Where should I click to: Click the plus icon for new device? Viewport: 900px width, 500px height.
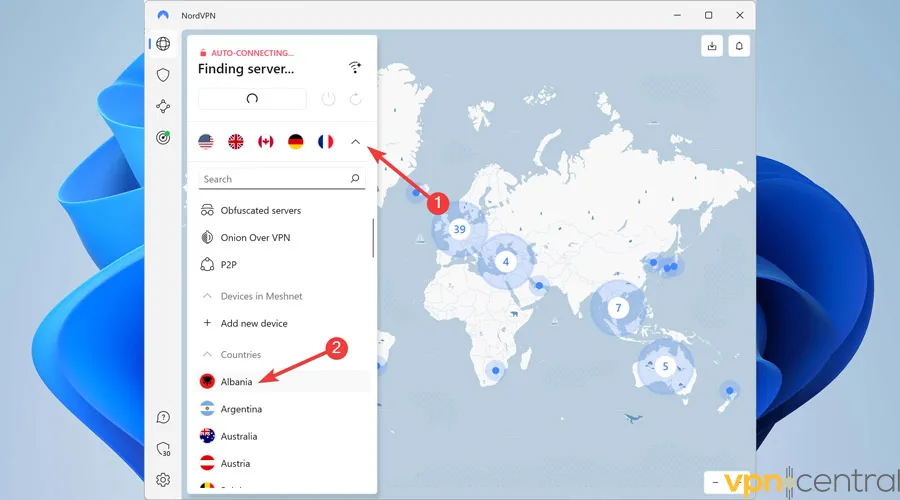(x=207, y=323)
